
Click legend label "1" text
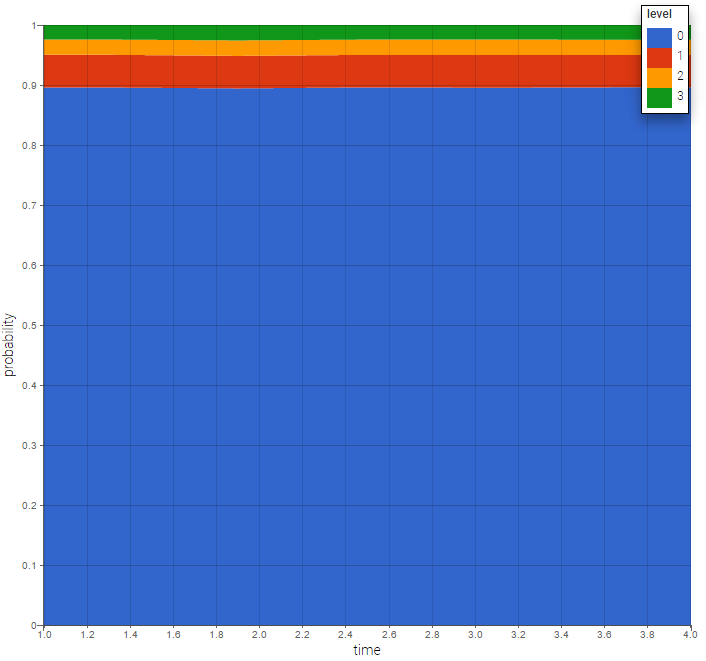pos(680,56)
